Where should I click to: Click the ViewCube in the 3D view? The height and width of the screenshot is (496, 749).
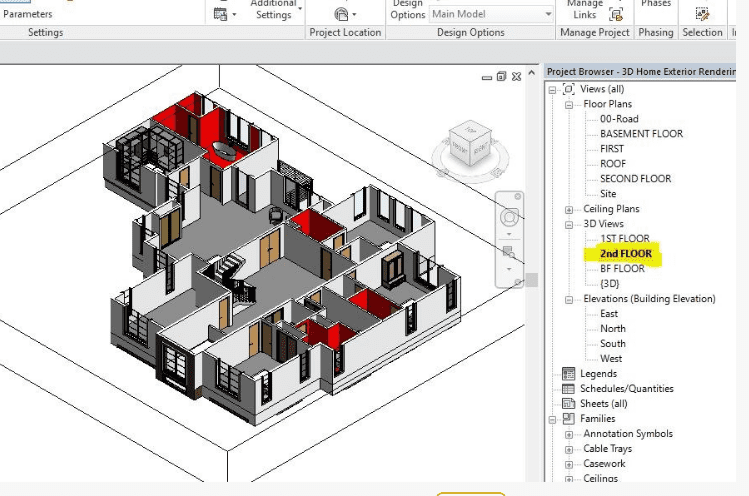click(468, 144)
